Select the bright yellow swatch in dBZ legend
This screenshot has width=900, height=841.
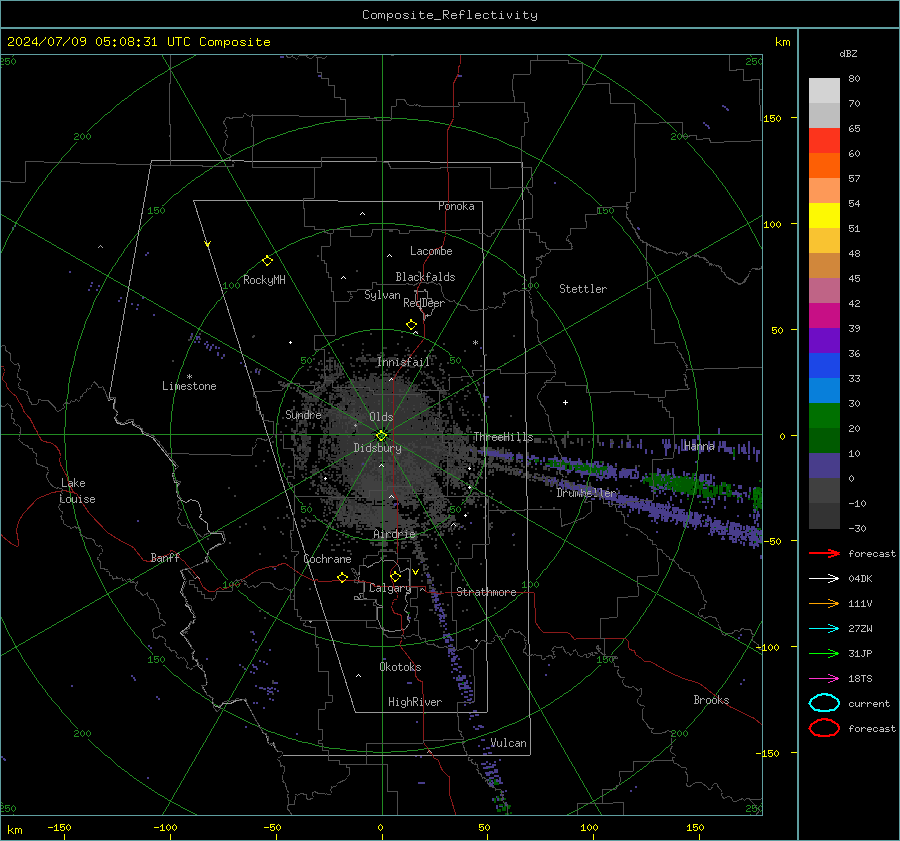click(x=824, y=216)
